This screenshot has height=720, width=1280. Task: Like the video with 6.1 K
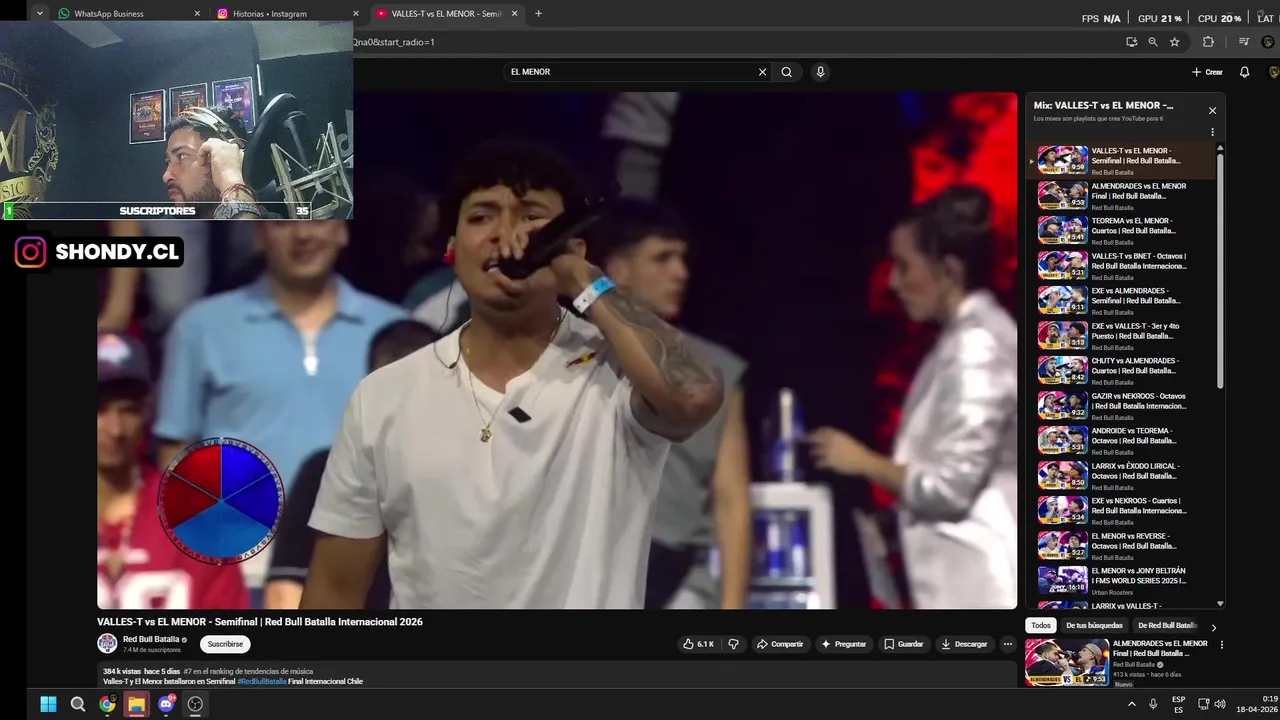(698, 644)
